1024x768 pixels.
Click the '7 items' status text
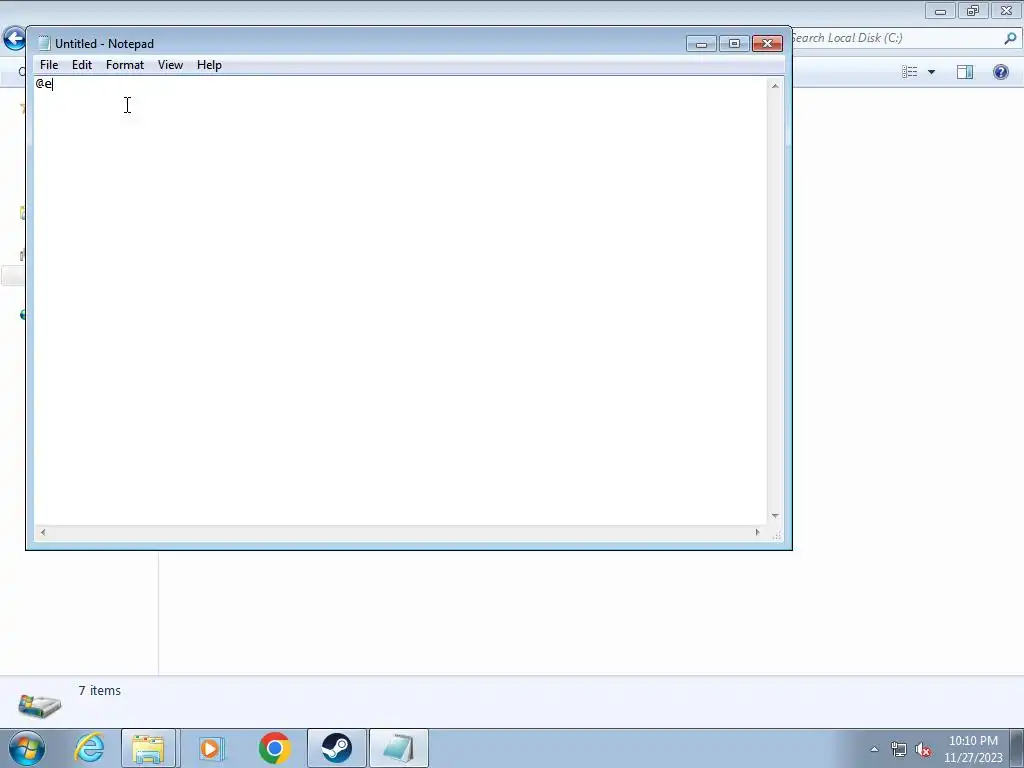(x=100, y=690)
